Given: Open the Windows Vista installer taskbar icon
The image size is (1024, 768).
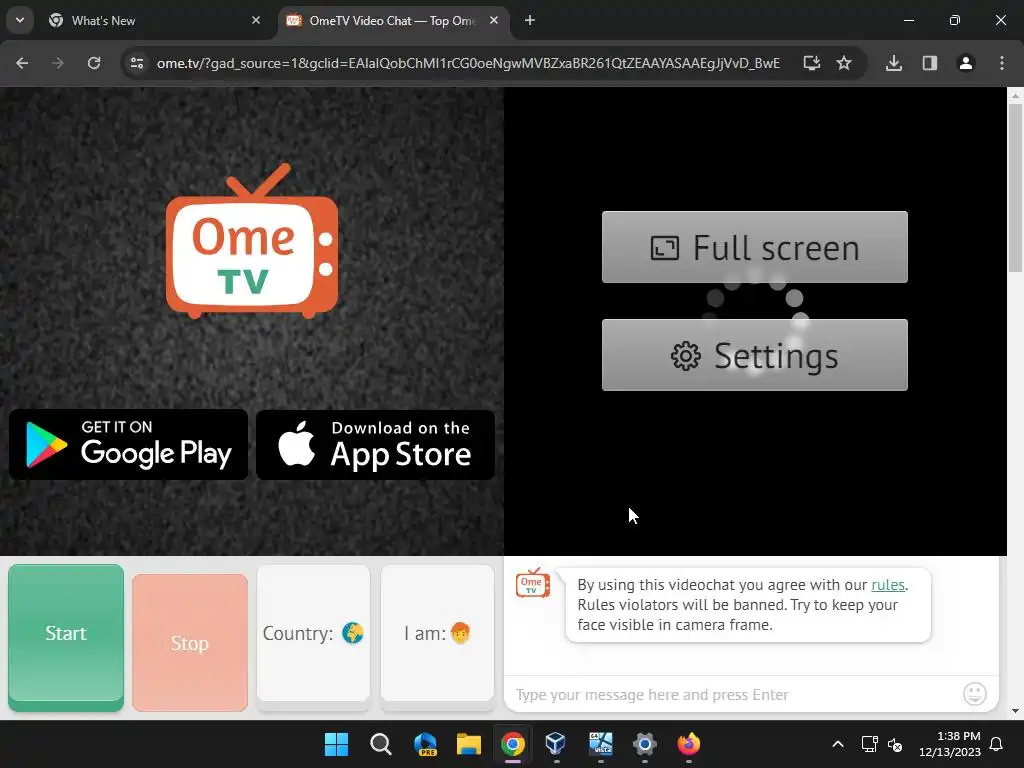Looking at the screenshot, I should click(x=601, y=744).
